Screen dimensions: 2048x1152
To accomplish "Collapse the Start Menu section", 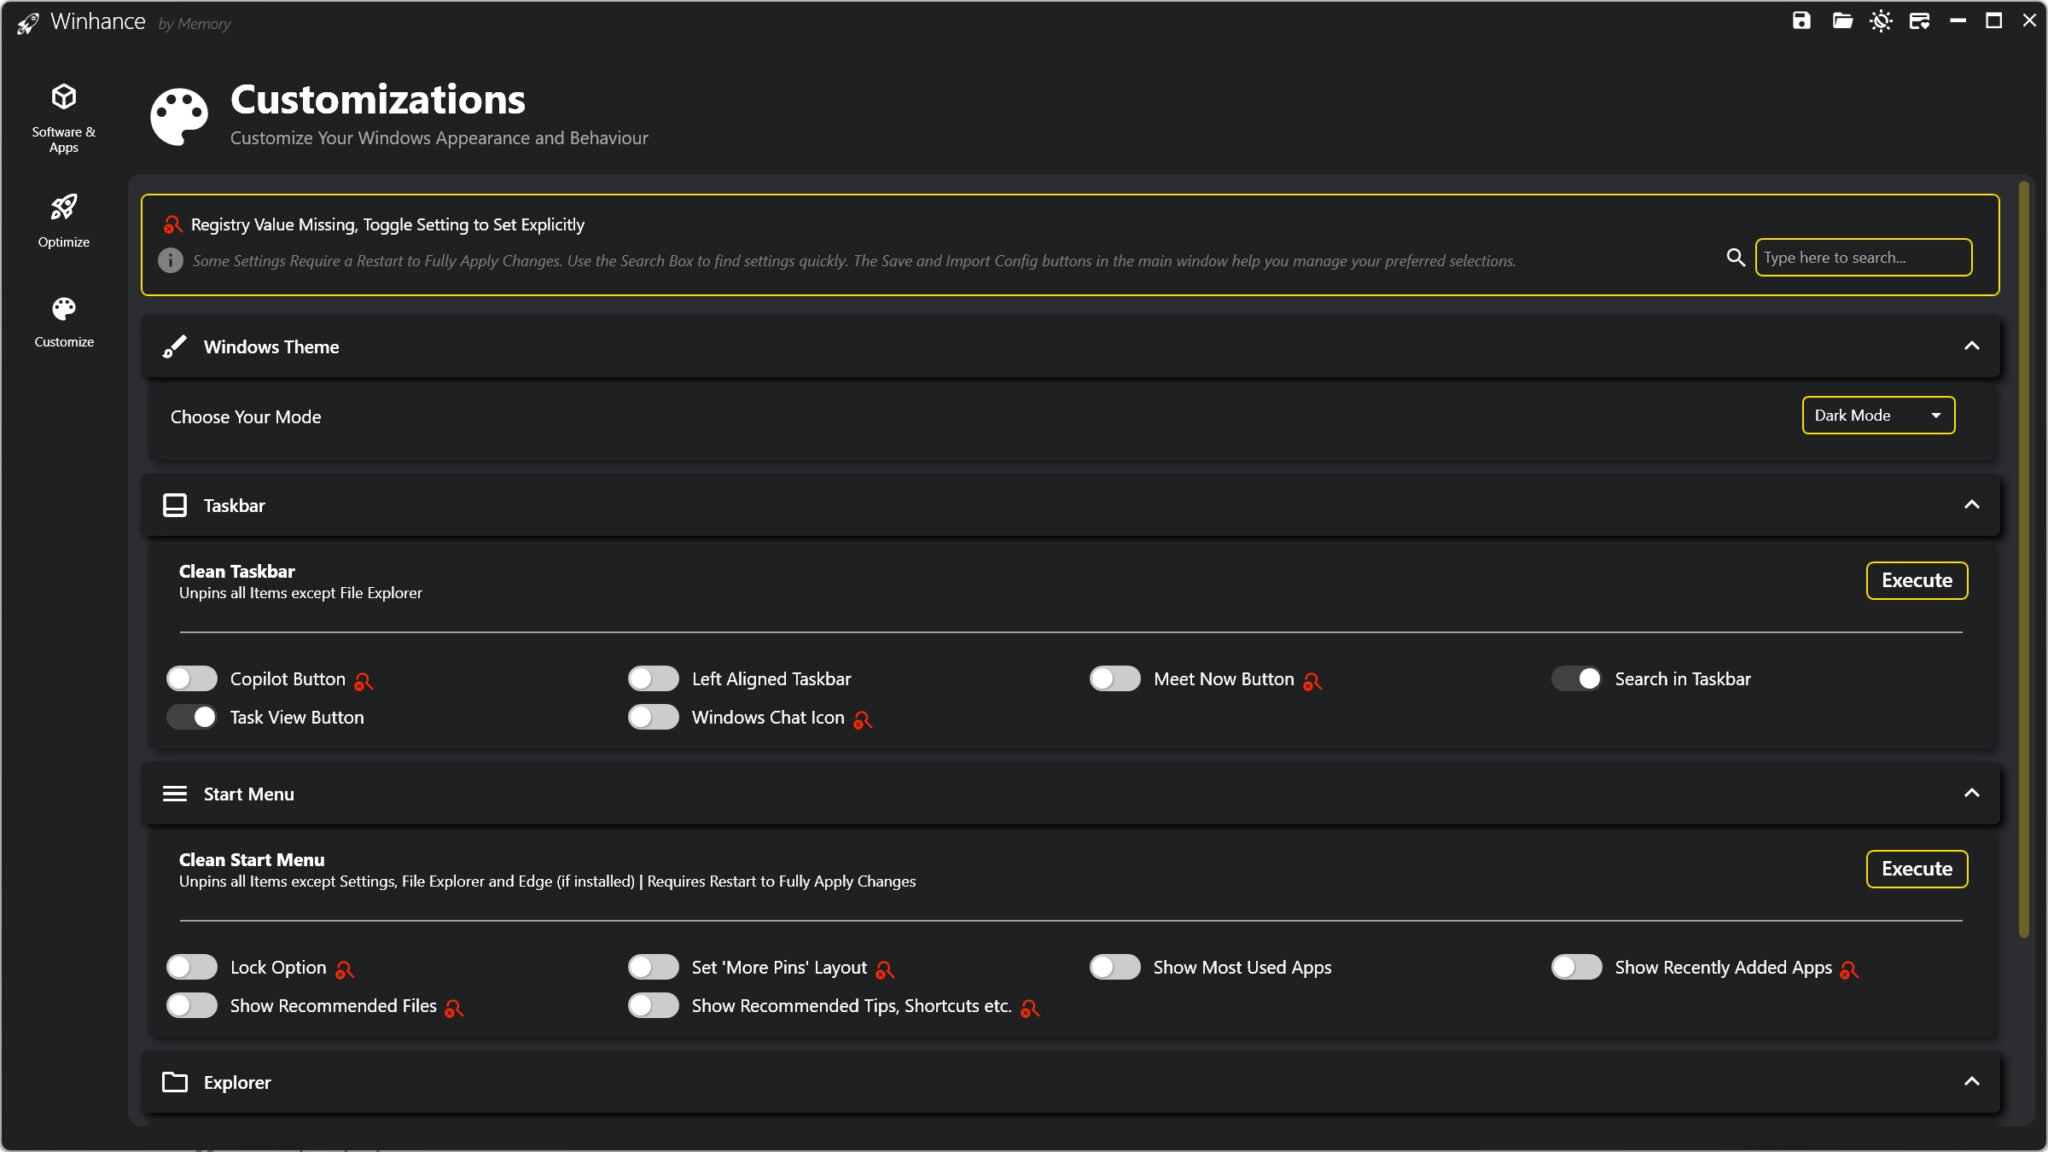I will pos(1971,793).
